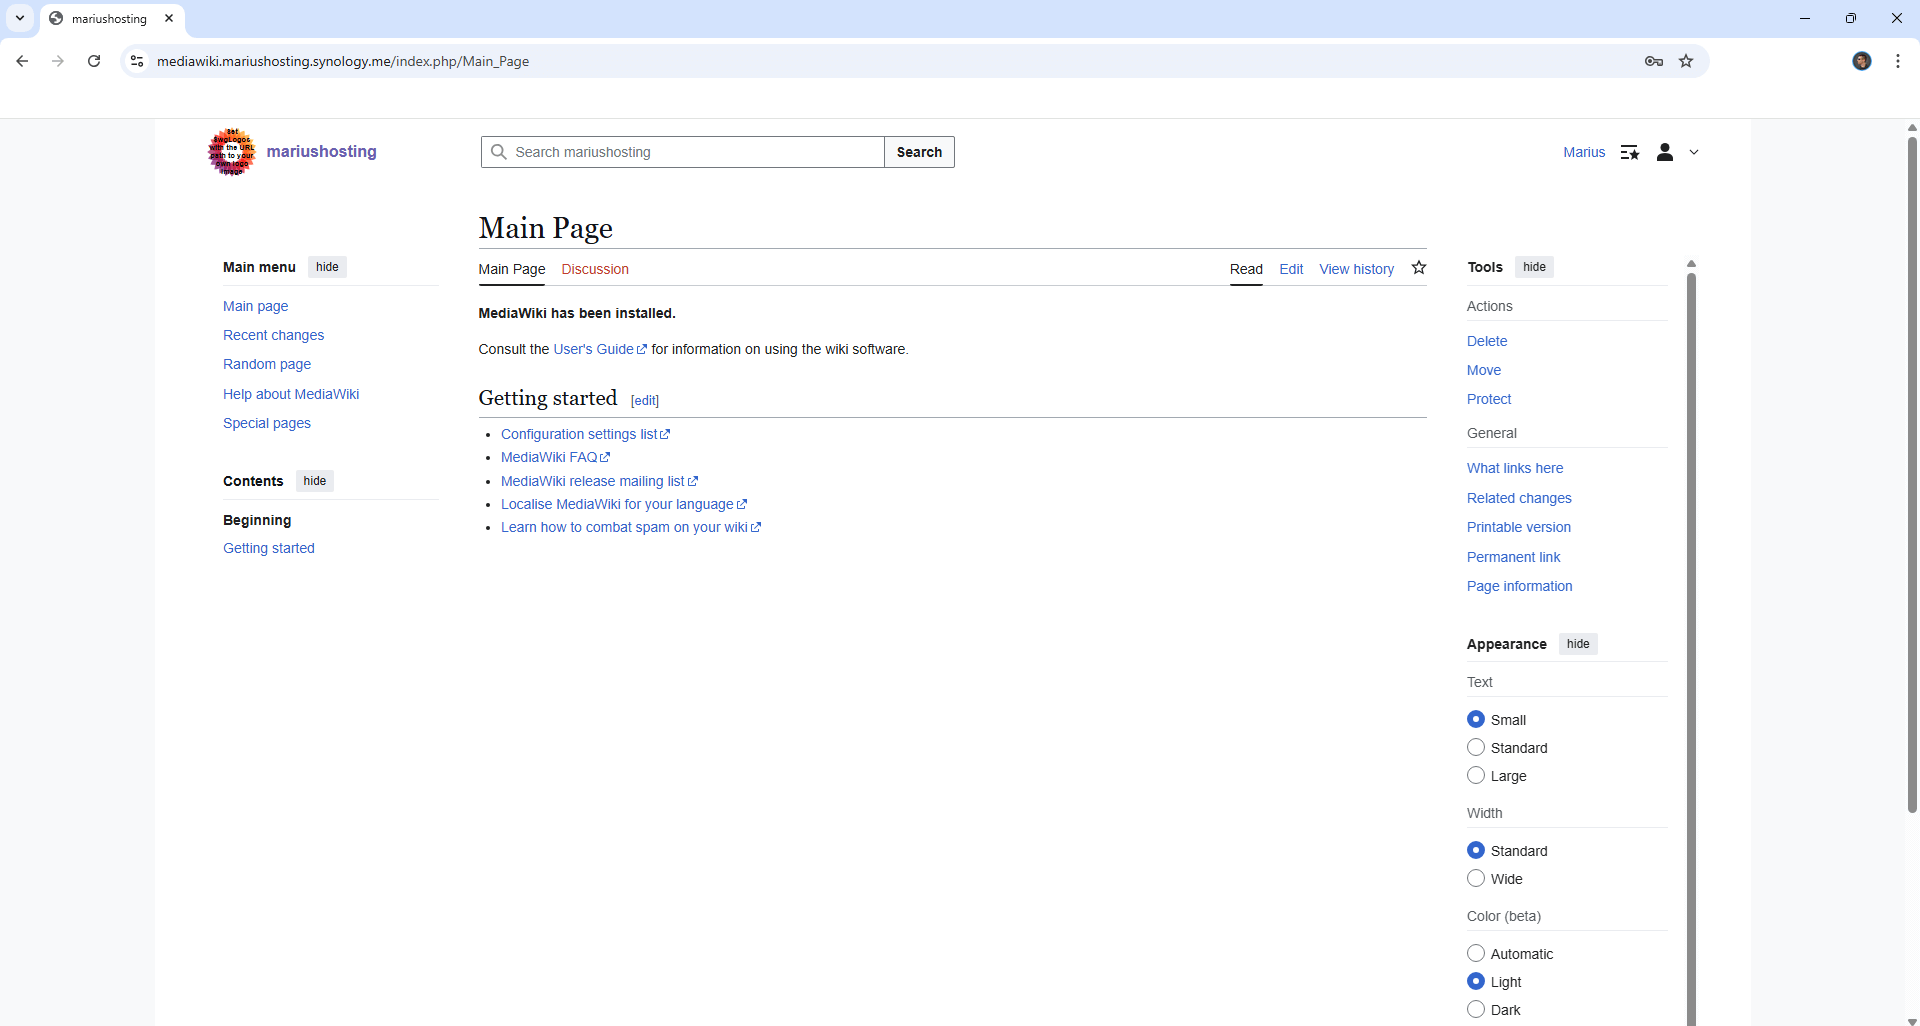Open the View history tab
This screenshot has height=1026, width=1920.
[x=1356, y=269]
